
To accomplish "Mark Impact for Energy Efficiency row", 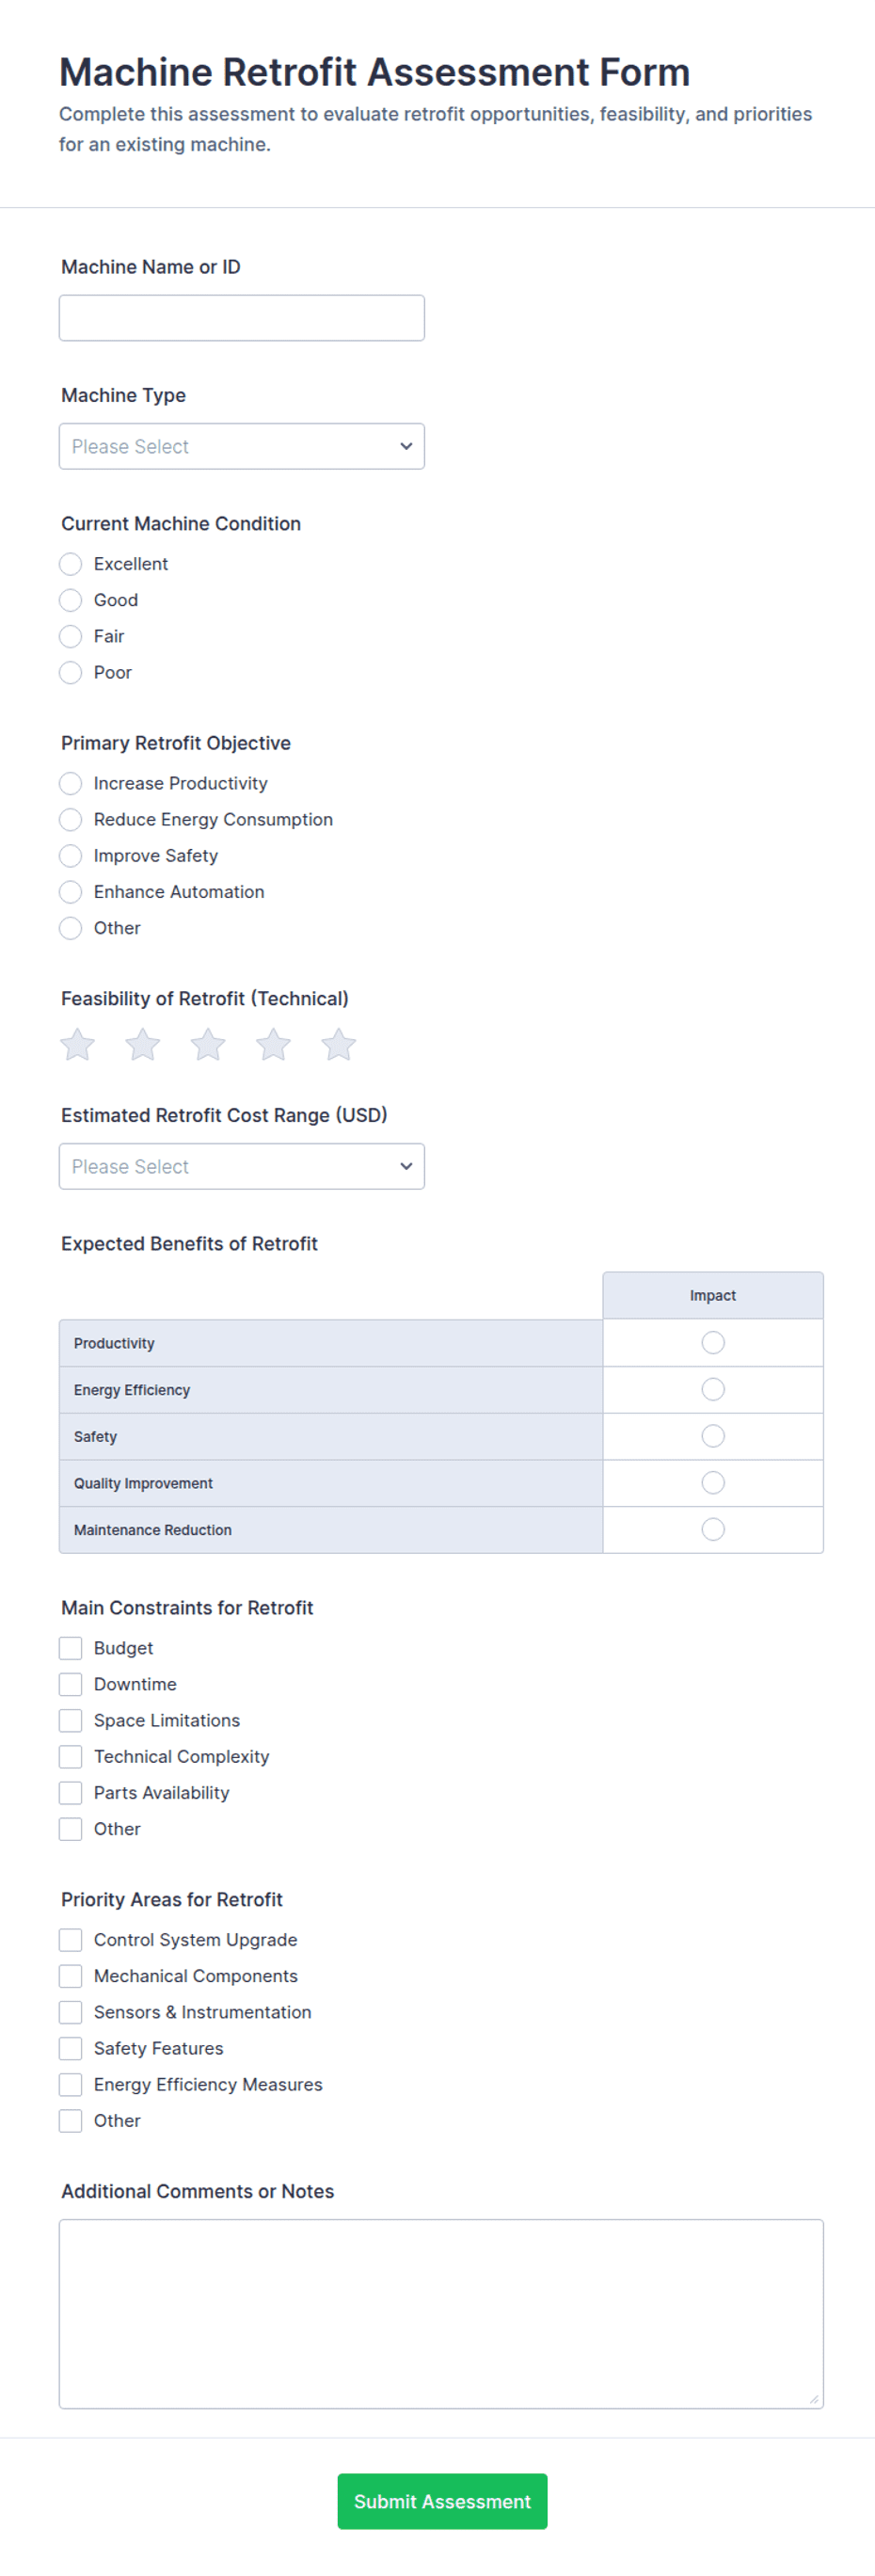I will (712, 1389).
